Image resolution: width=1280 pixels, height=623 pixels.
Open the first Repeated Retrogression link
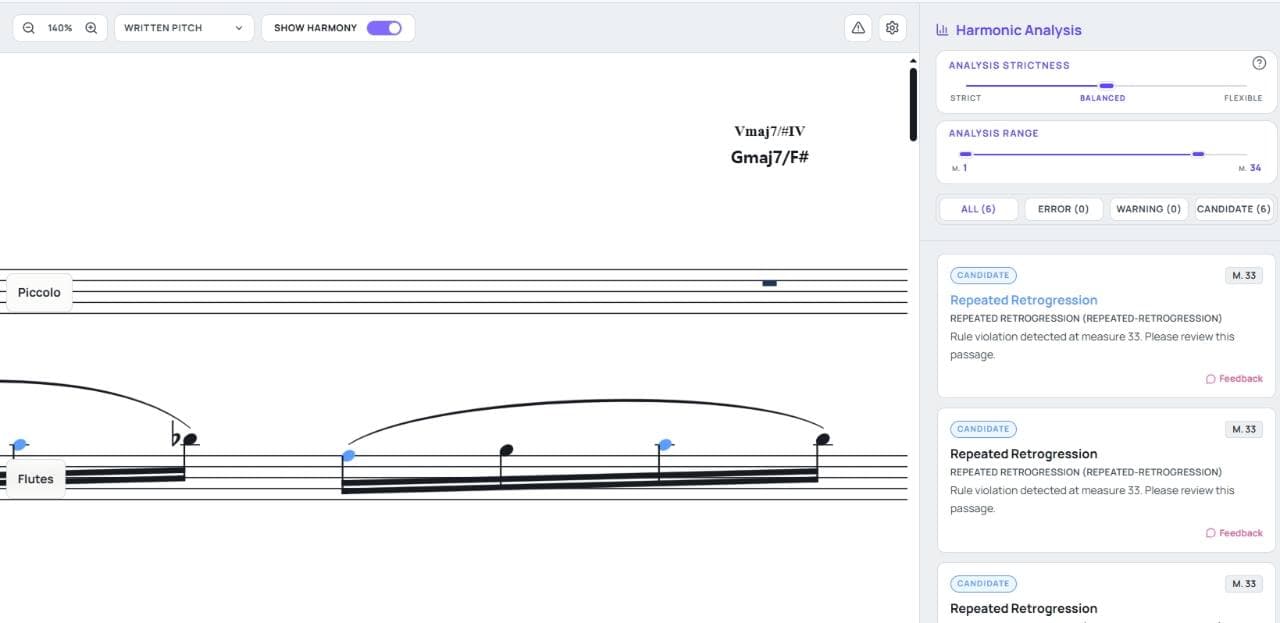(x=1023, y=300)
